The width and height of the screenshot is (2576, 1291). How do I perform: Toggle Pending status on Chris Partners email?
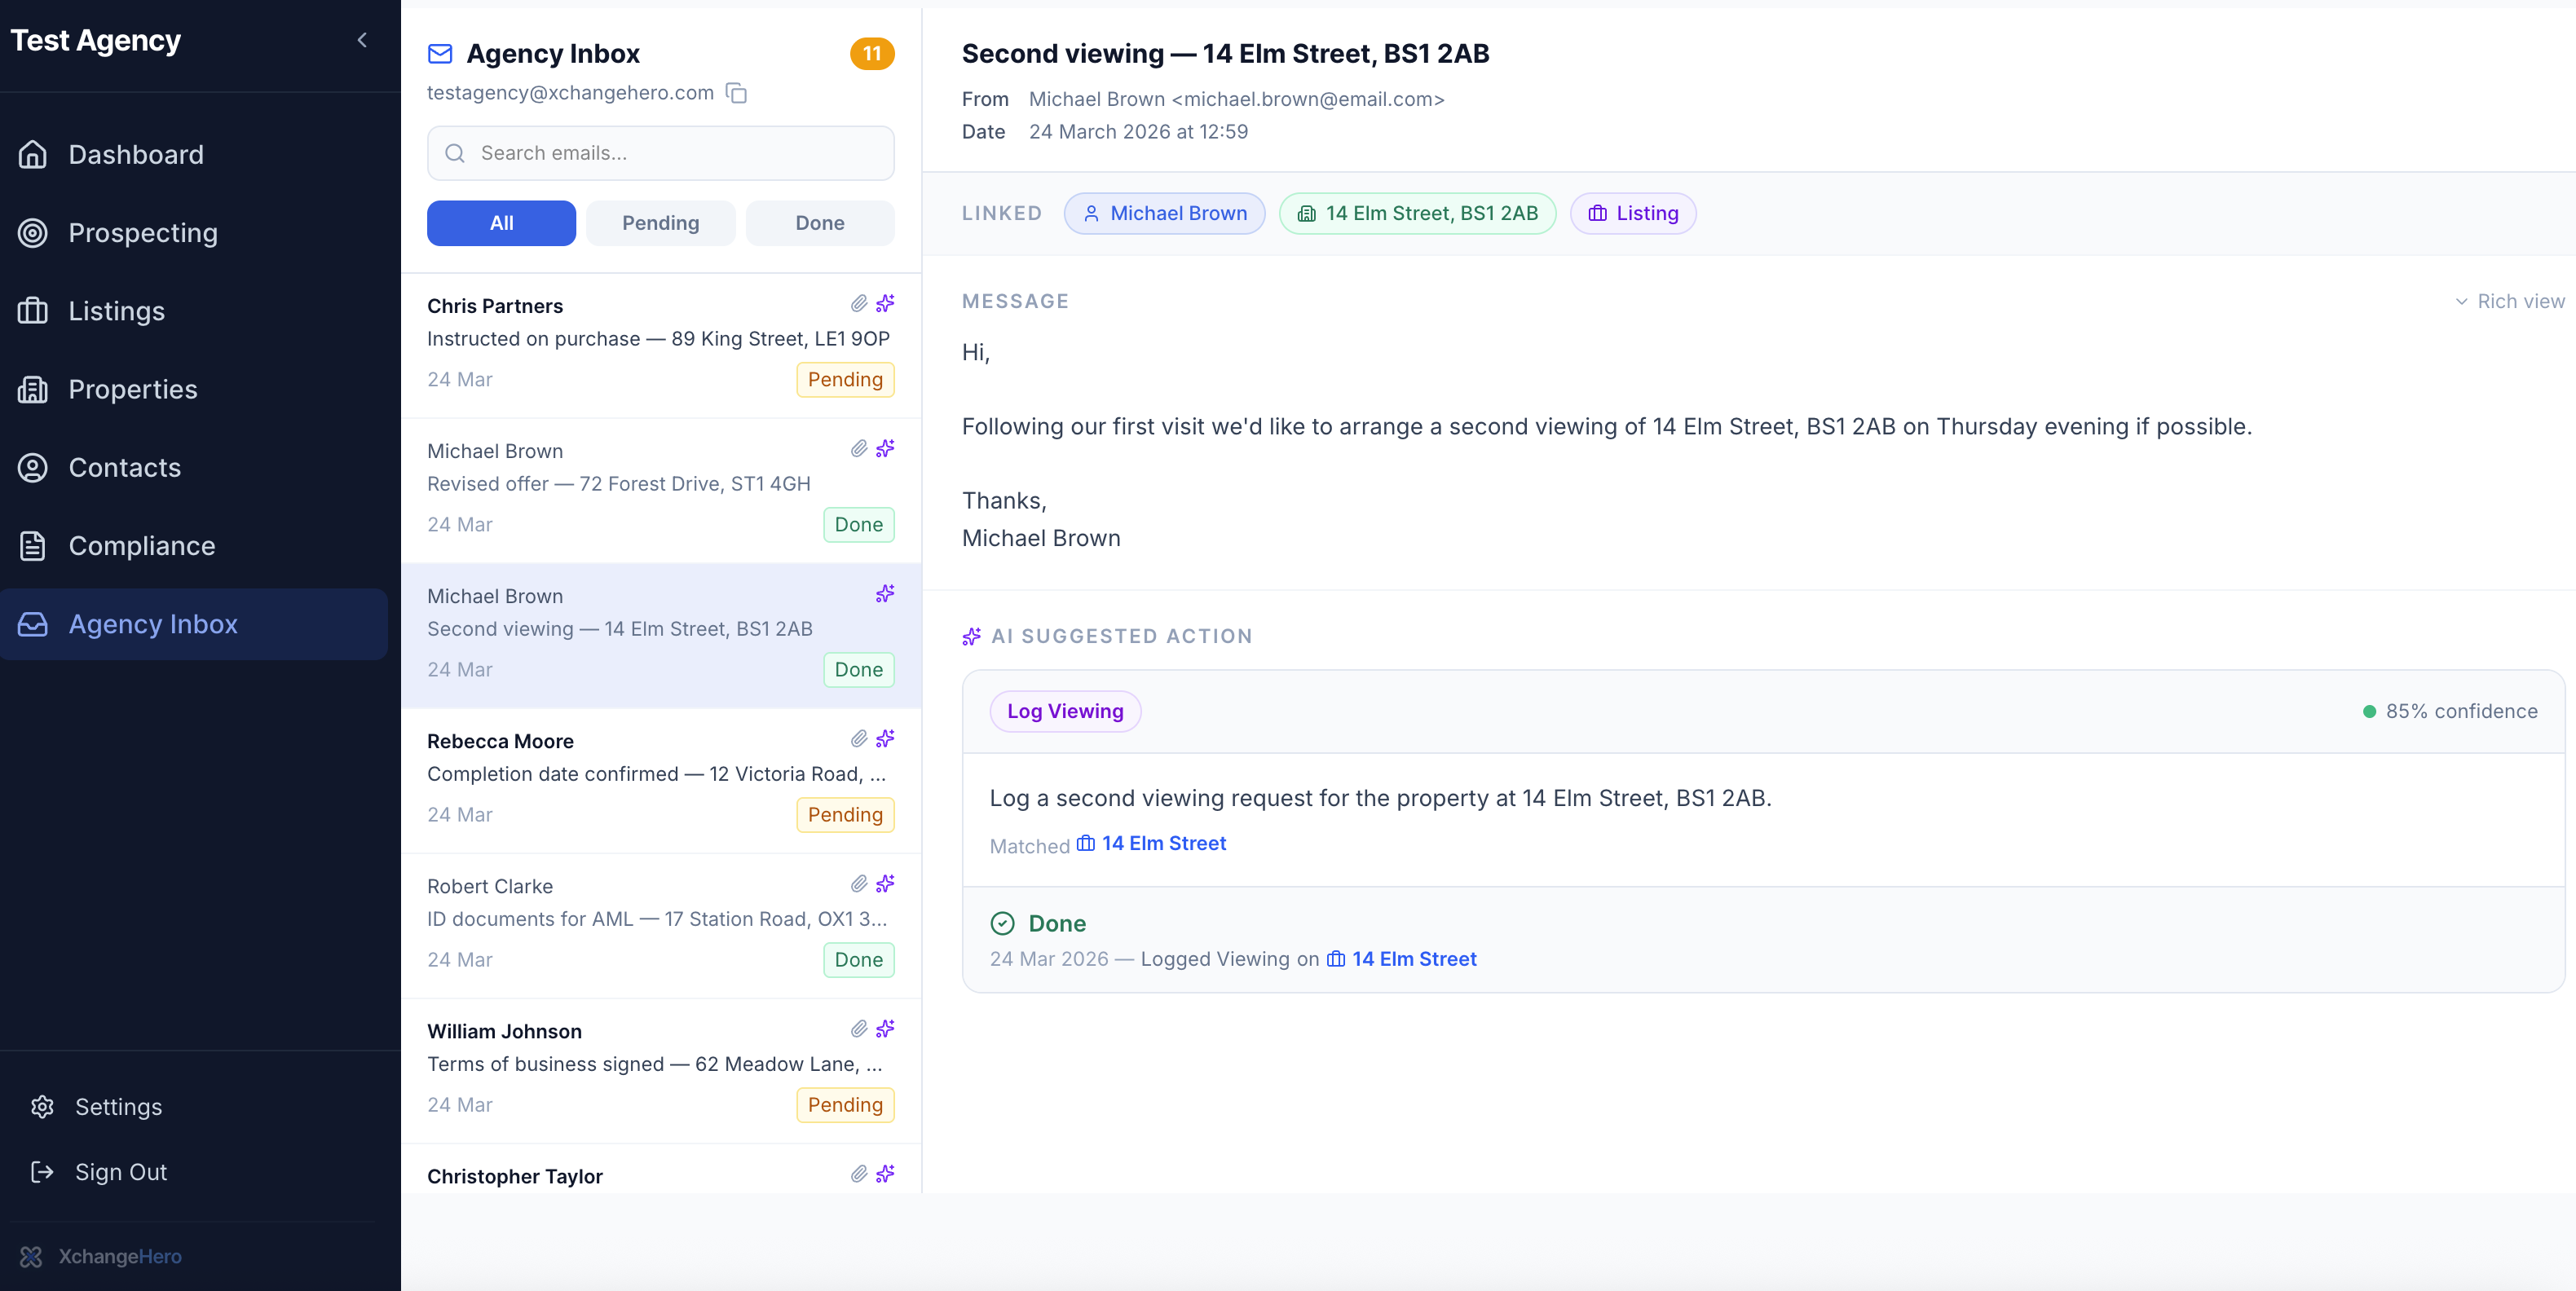[844, 379]
